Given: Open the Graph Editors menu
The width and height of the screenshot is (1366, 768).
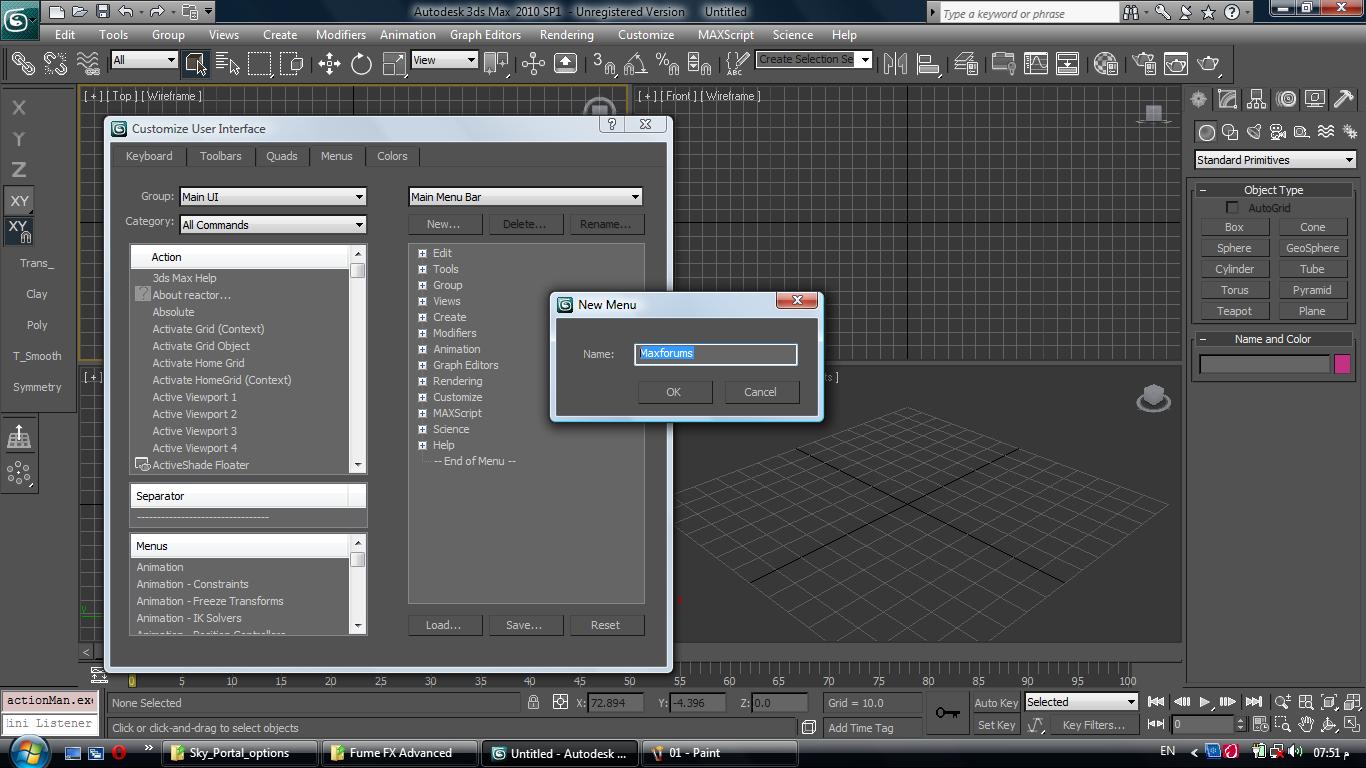Looking at the screenshot, I should pyautogui.click(x=485, y=34).
